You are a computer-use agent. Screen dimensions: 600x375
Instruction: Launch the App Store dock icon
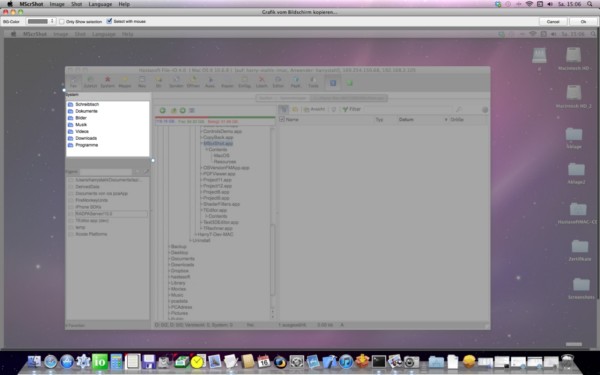coord(67,361)
